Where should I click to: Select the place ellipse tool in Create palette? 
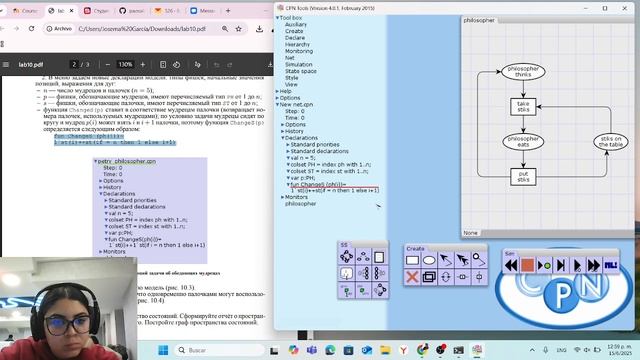tap(429, 260)
